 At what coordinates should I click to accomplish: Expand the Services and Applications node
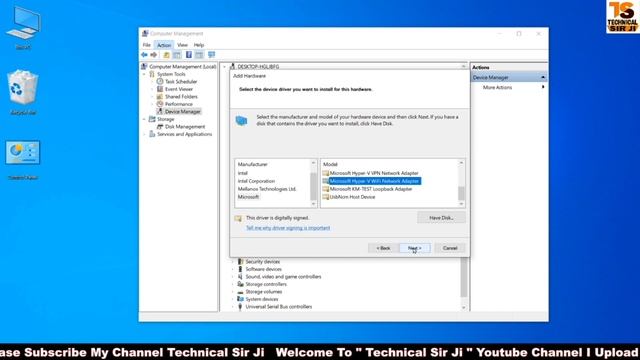point(144,134)
